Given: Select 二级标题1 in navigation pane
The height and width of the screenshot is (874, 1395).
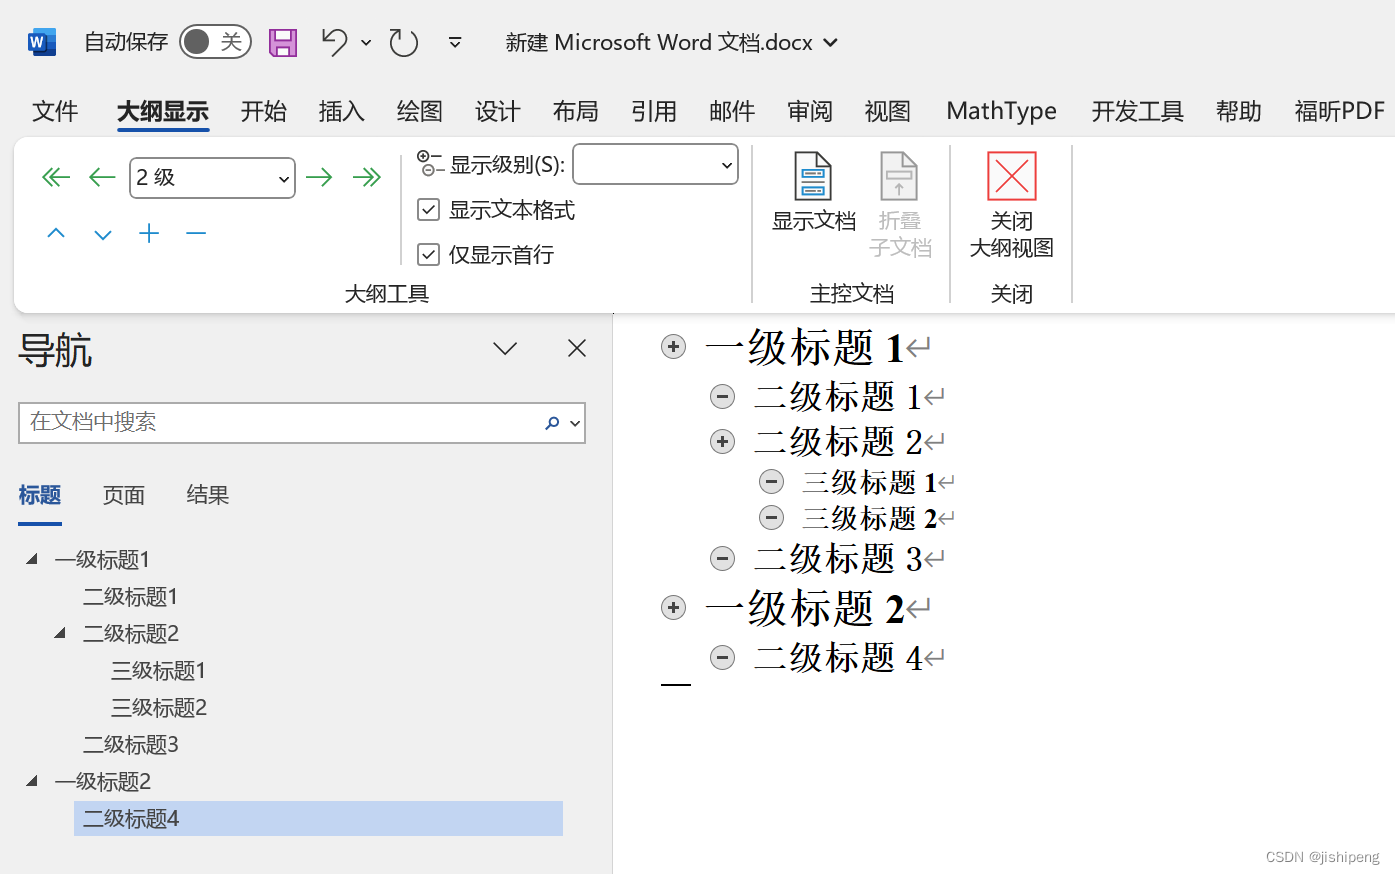Looking at the screenshot, I should point(130,597).
